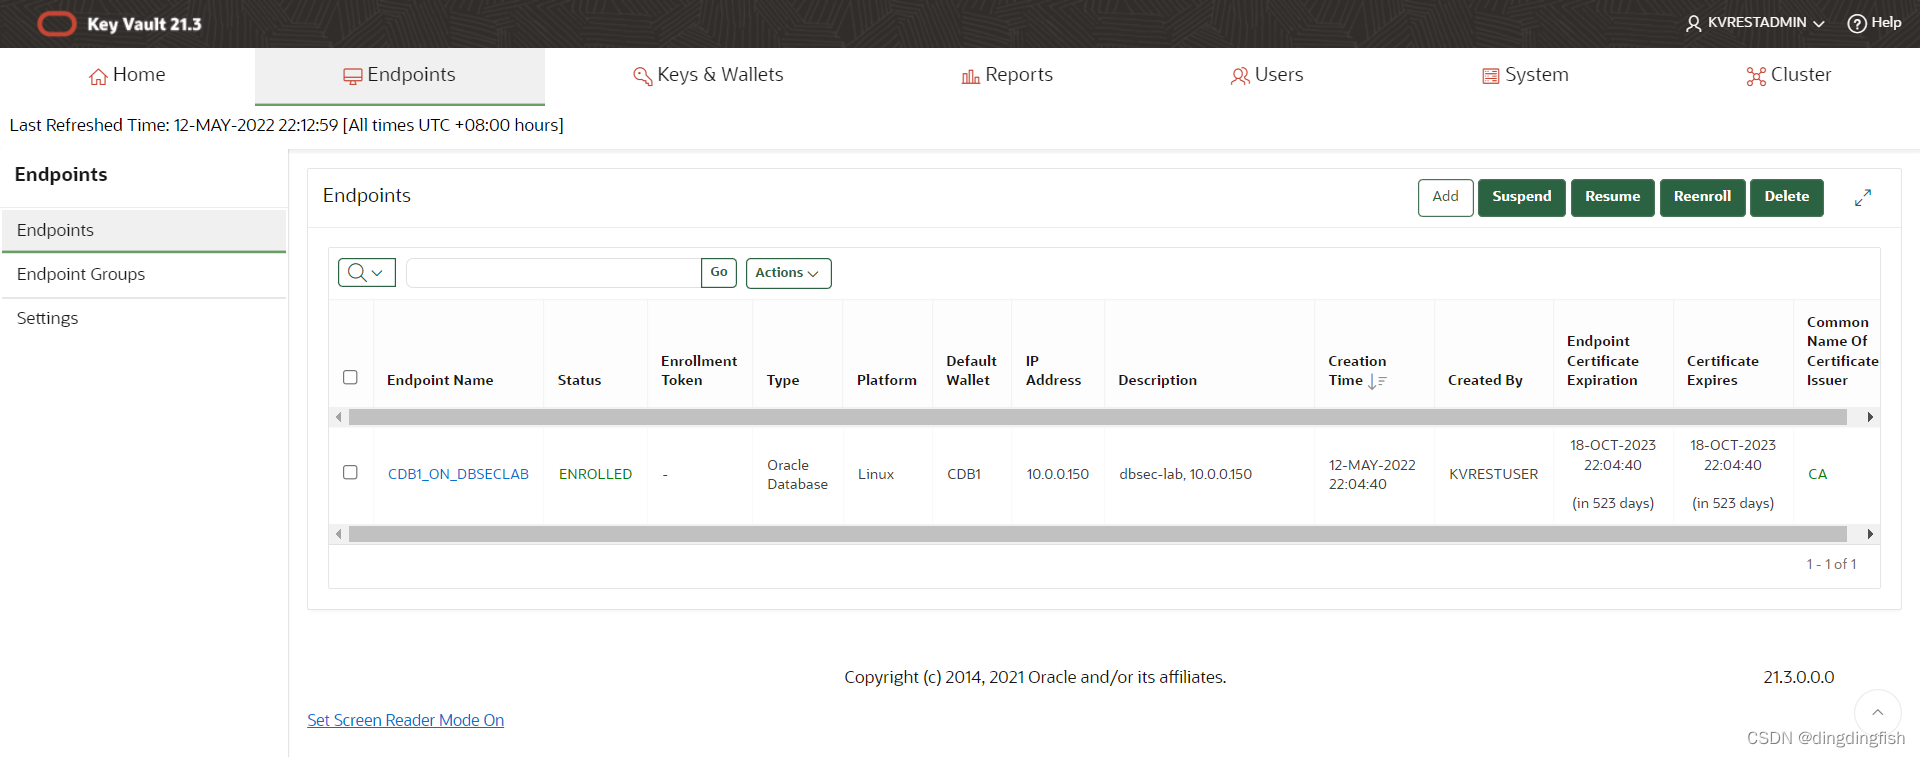
Task: Select Endpoints in the left sidebar
Action: [x=144, y=230]
